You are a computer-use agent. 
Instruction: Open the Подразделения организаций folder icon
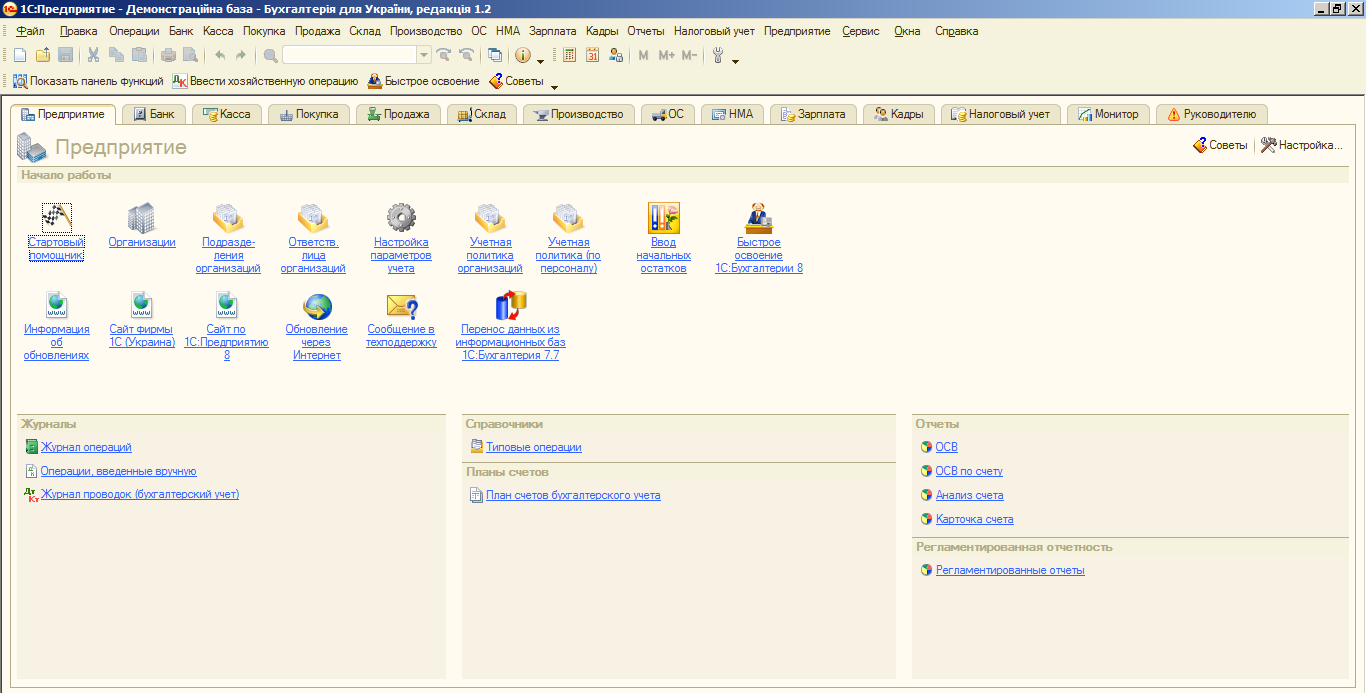[x=228, y=217]
